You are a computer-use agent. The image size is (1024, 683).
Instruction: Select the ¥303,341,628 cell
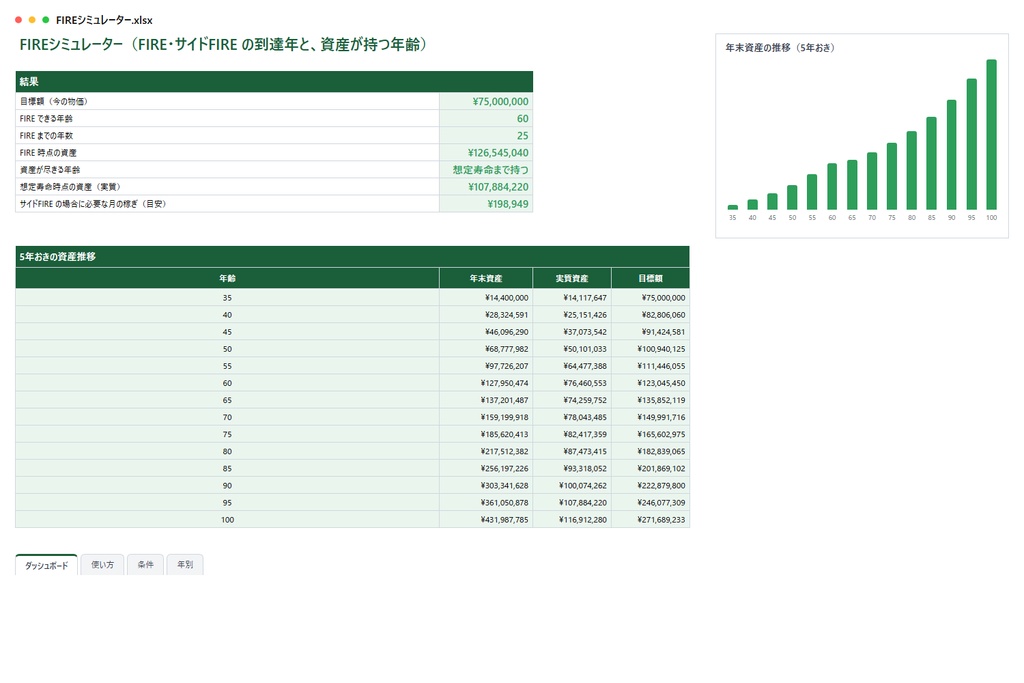[x=486, y=485]
